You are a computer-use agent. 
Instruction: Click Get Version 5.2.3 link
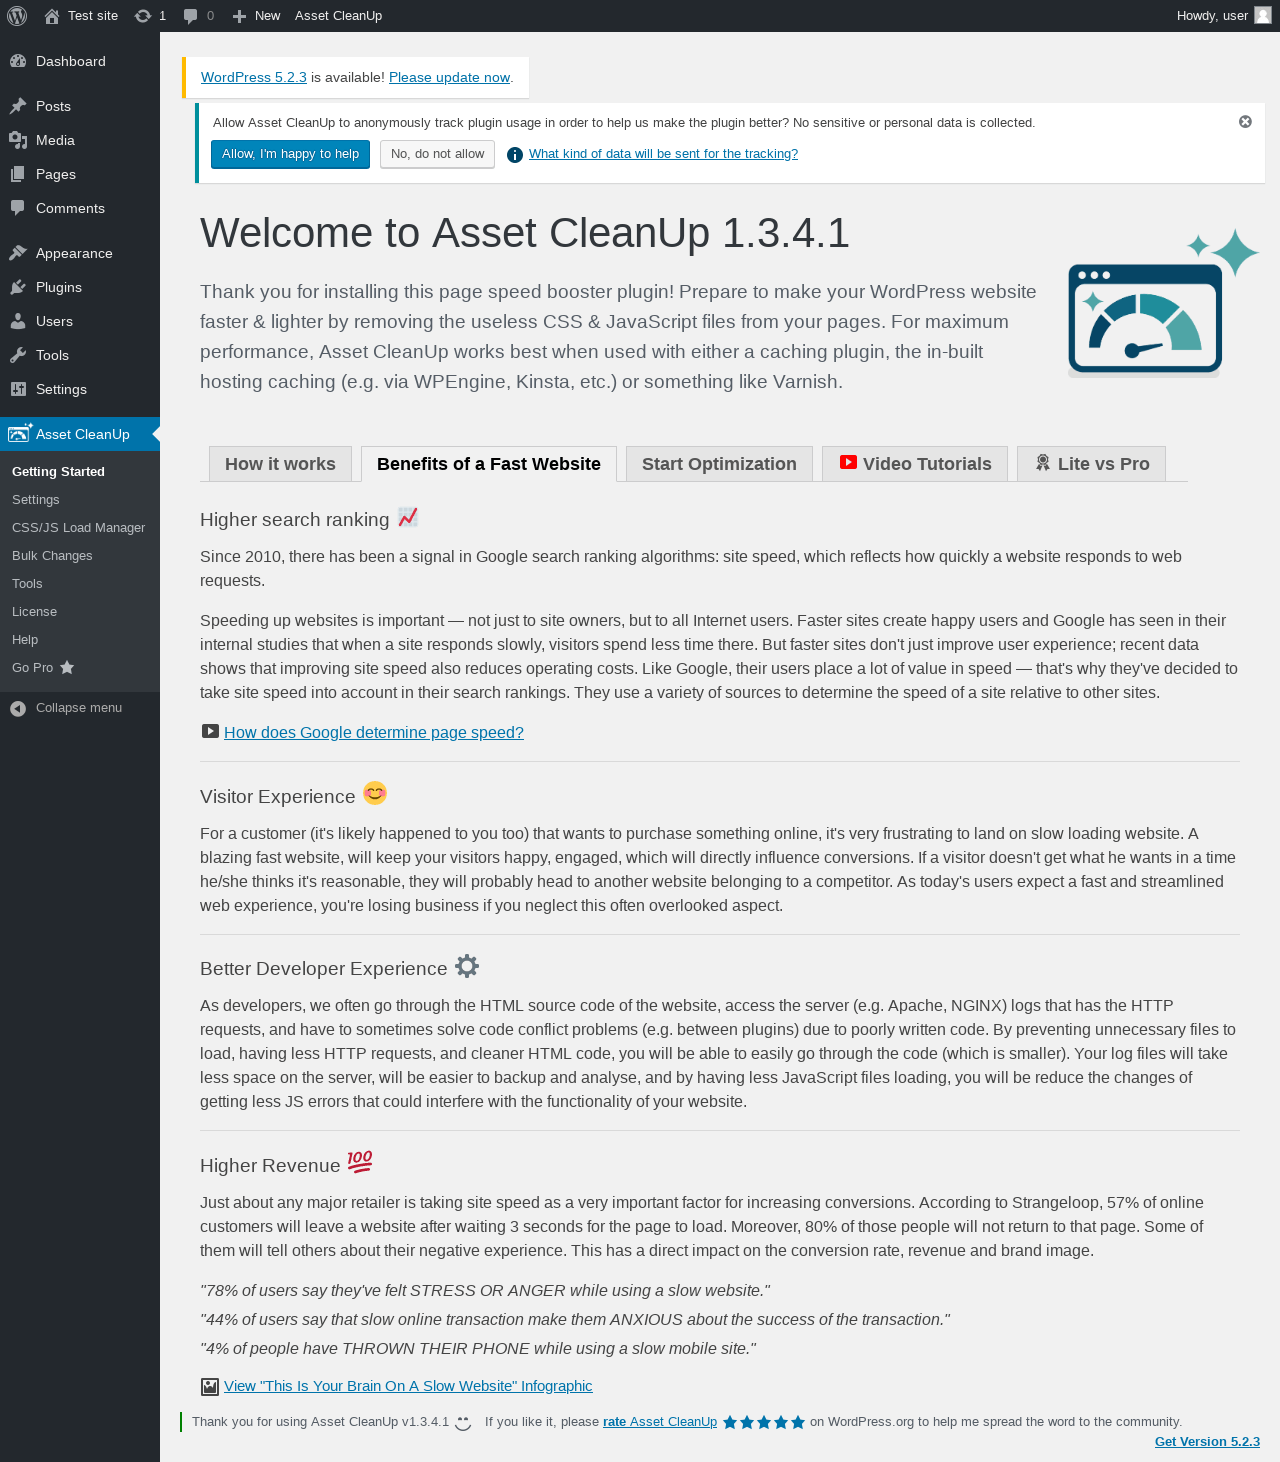point(1207,1442)
